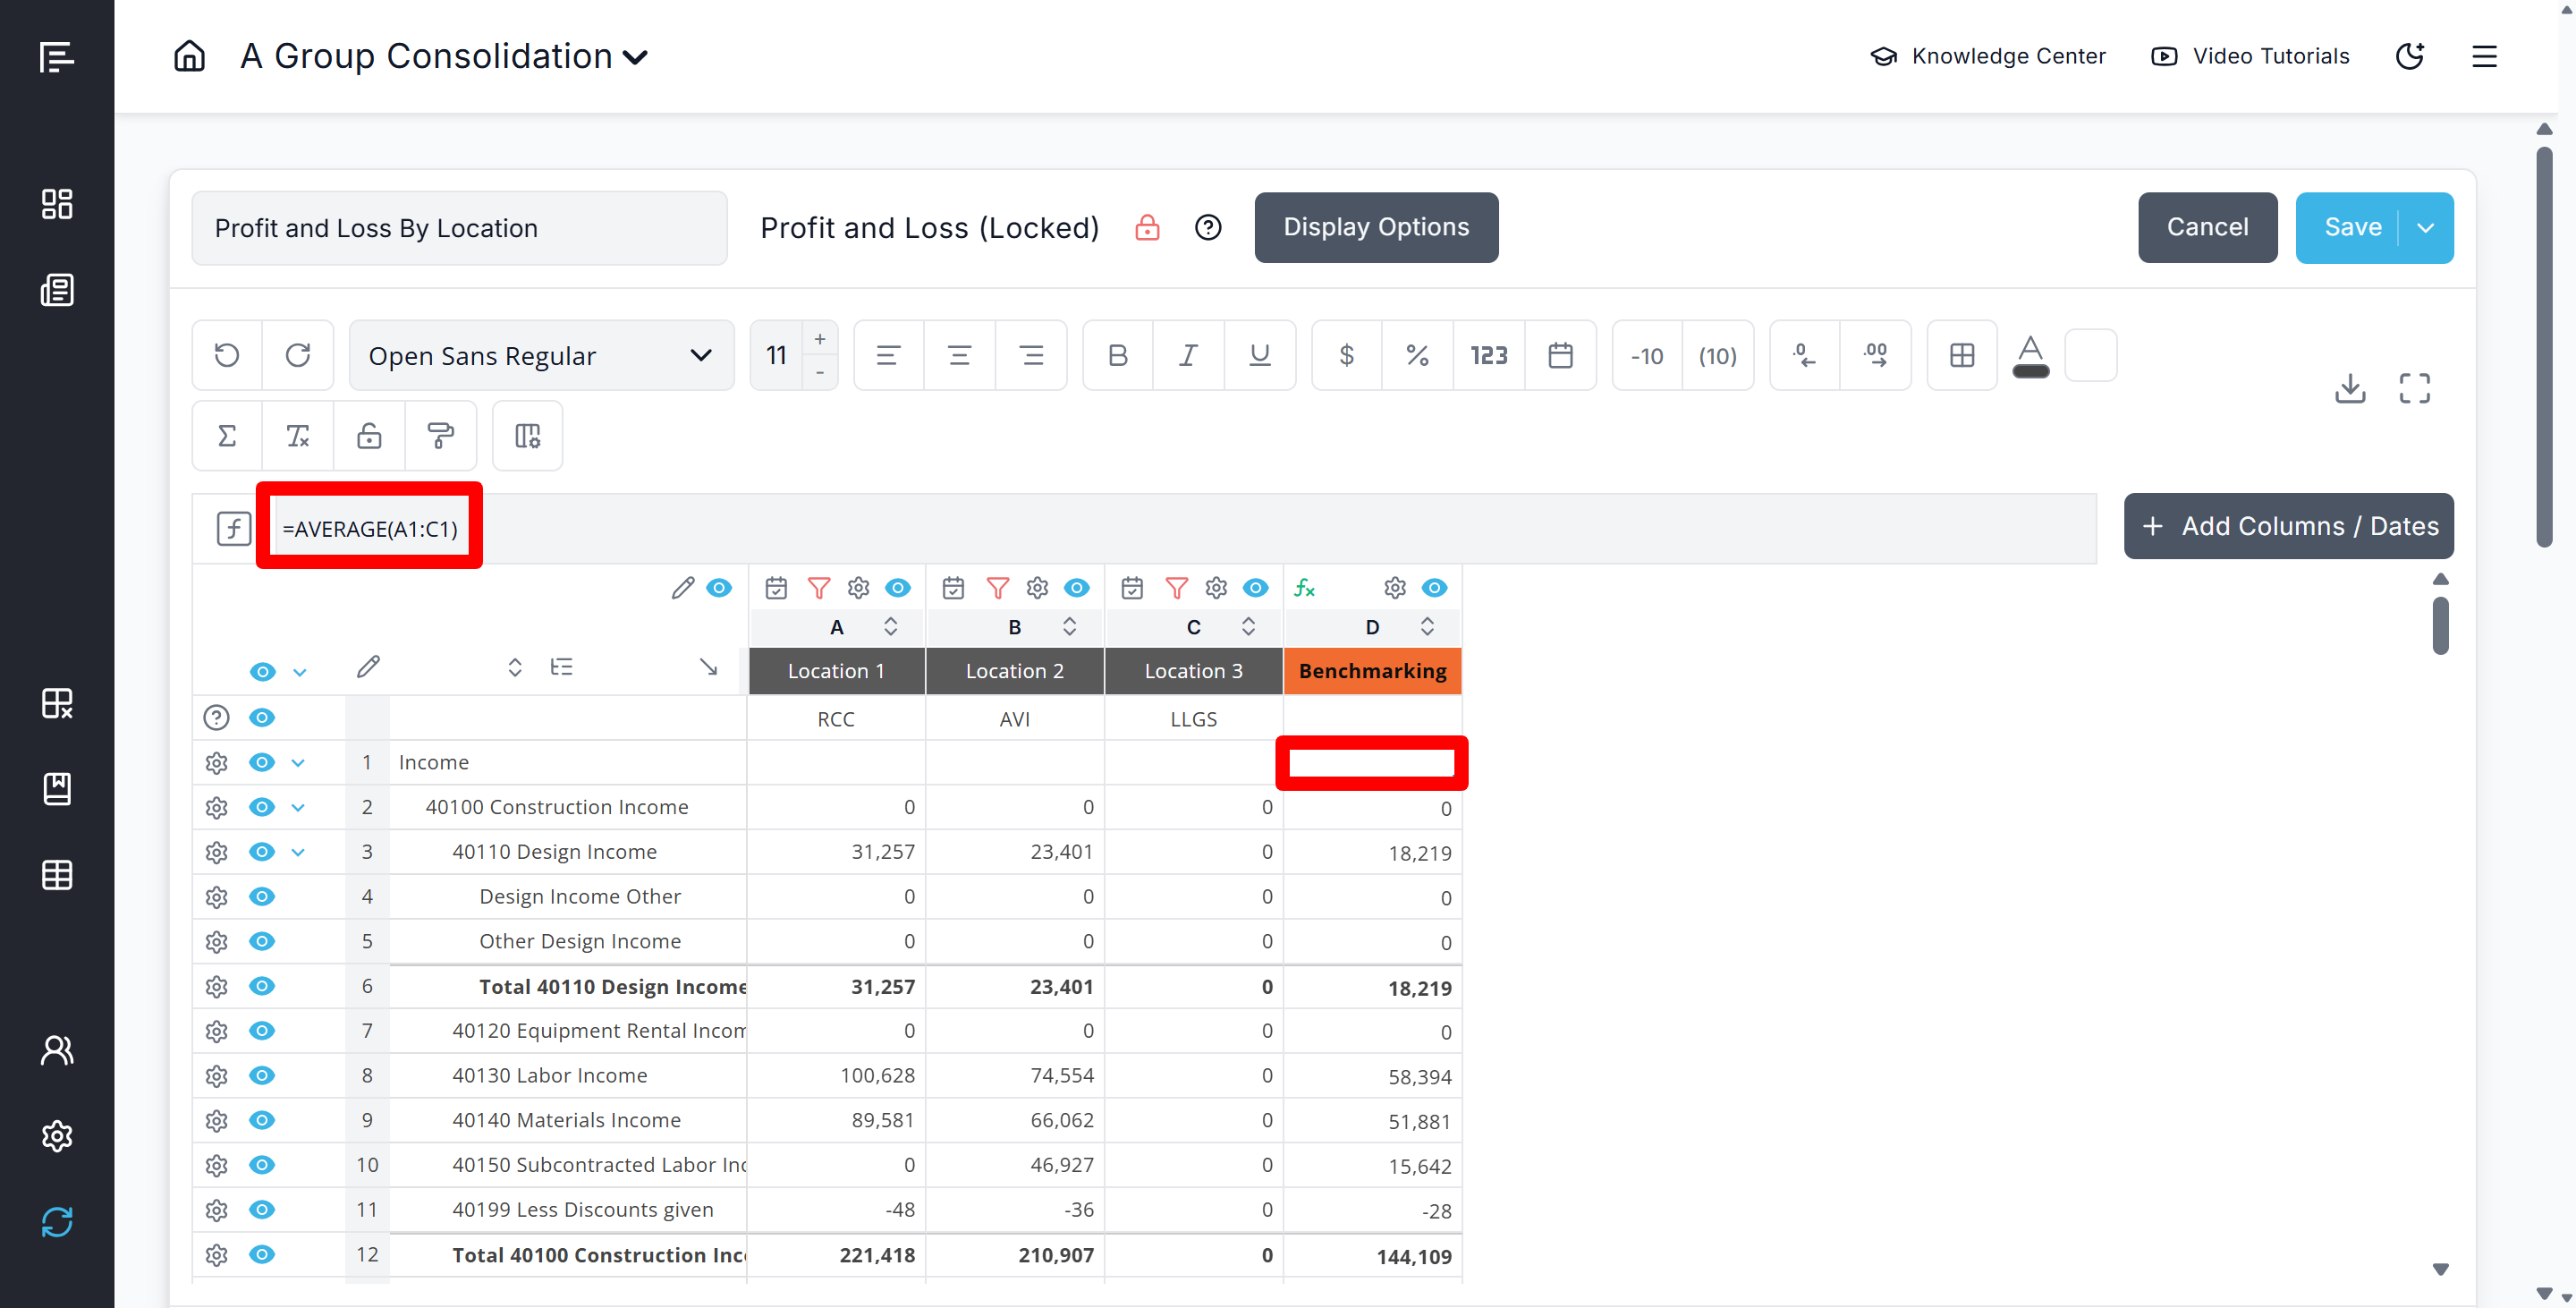
Task: Click the clear formatting icon
Action: [298, 436]
